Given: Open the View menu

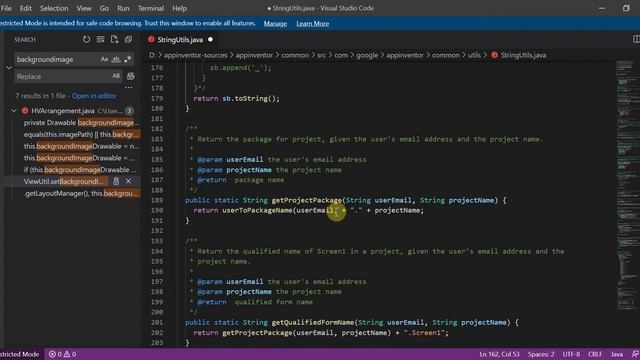Looking at the screenshot, I should [x=84, y=8].
